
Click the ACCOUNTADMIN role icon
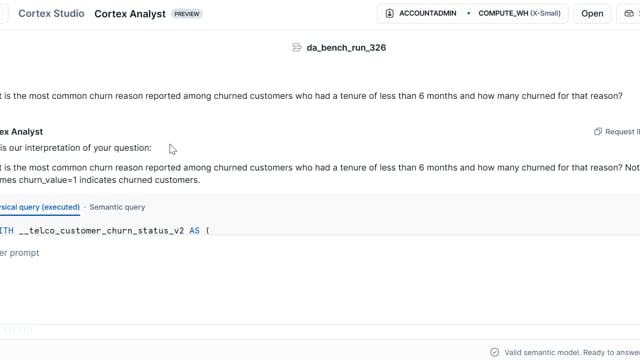[x=389, y=13]
